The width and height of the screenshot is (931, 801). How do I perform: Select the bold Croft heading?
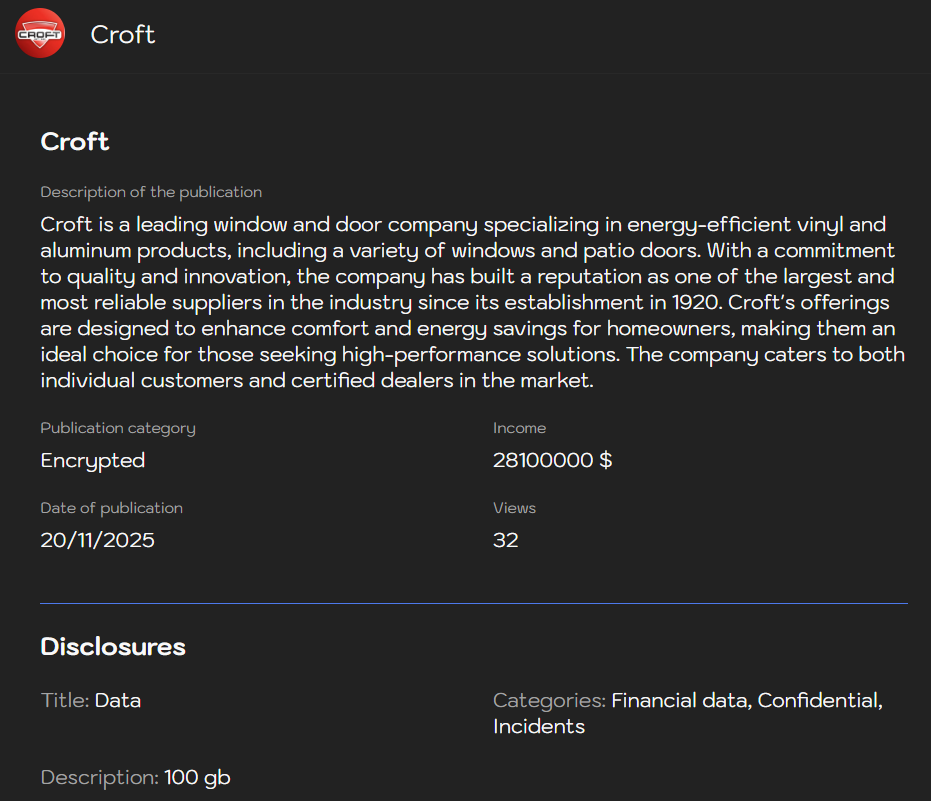[75, 141]
